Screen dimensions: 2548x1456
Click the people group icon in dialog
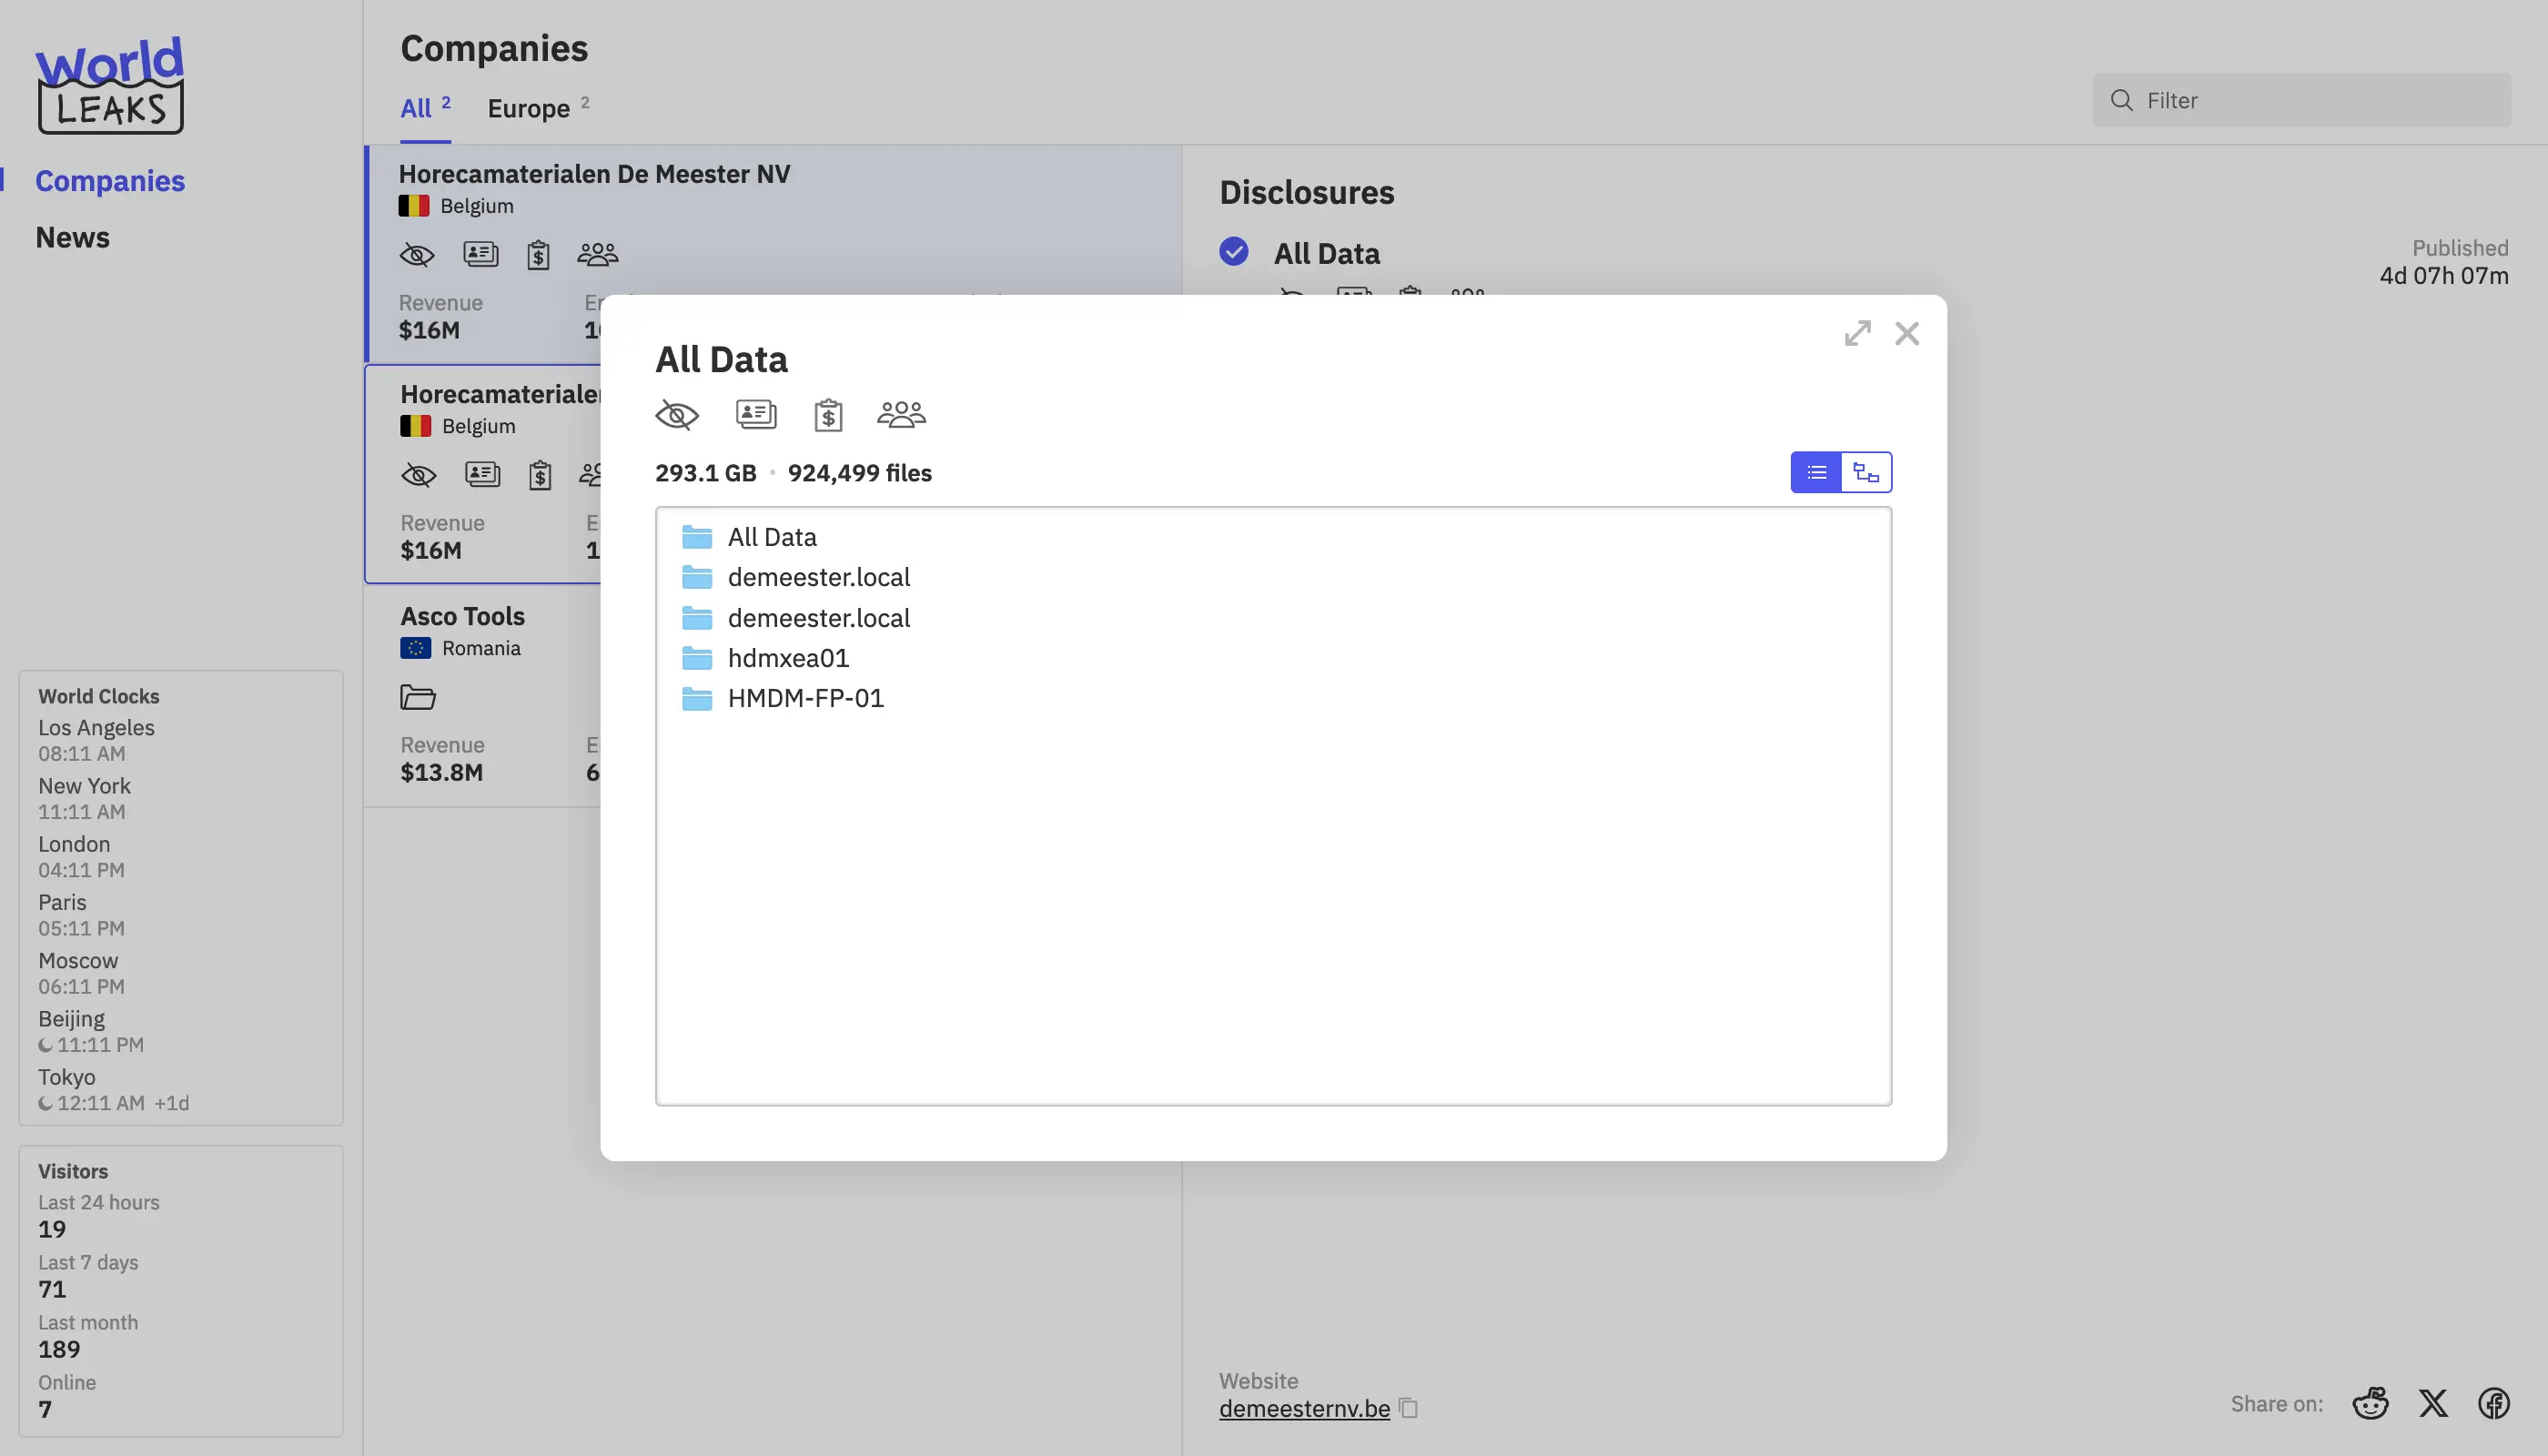901,414
